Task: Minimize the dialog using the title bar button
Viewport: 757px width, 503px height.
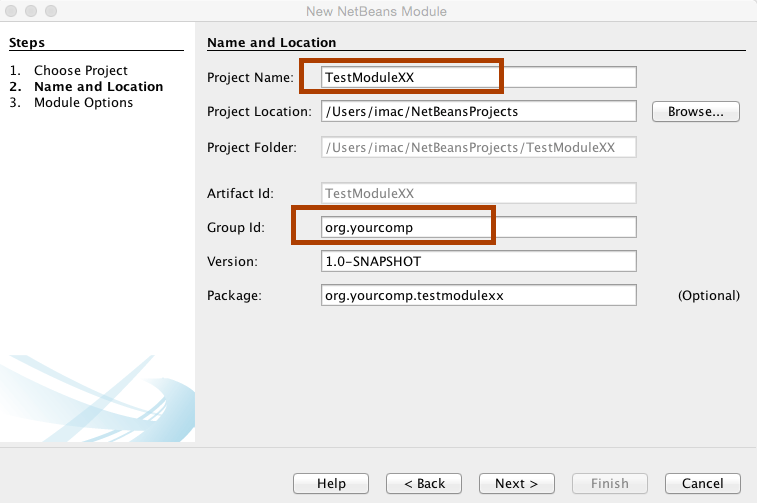Action: click(x=32, y=11)
